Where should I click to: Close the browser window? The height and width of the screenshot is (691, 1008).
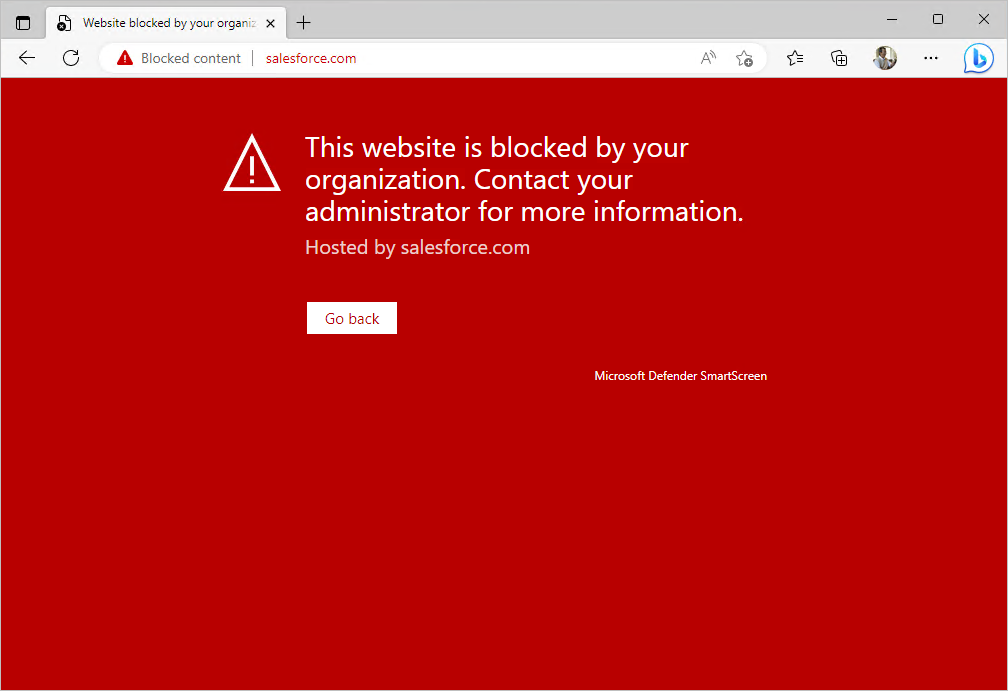tap(984, 19)
